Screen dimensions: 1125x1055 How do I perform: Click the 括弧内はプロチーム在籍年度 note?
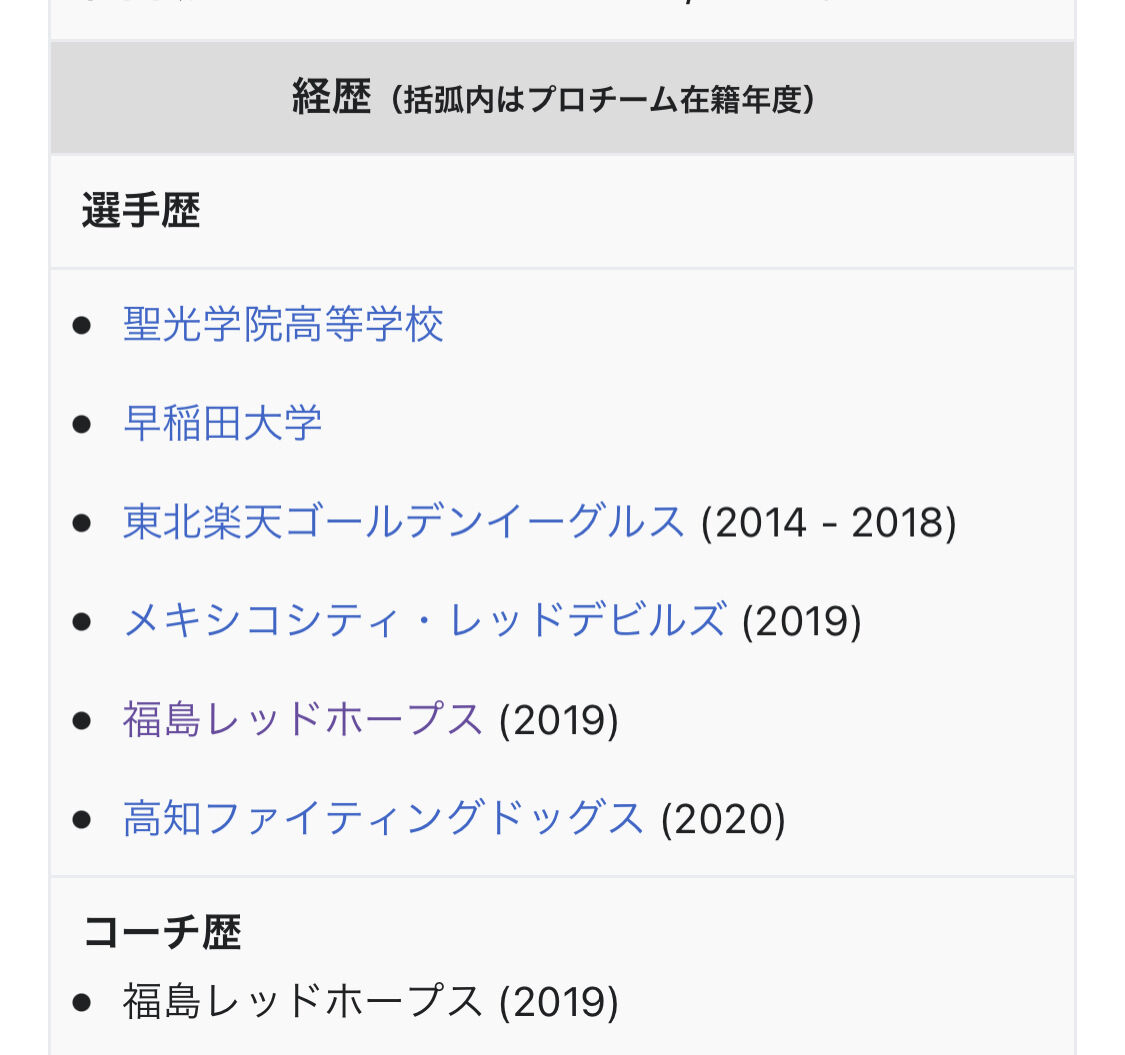click(x=603, y=99)
